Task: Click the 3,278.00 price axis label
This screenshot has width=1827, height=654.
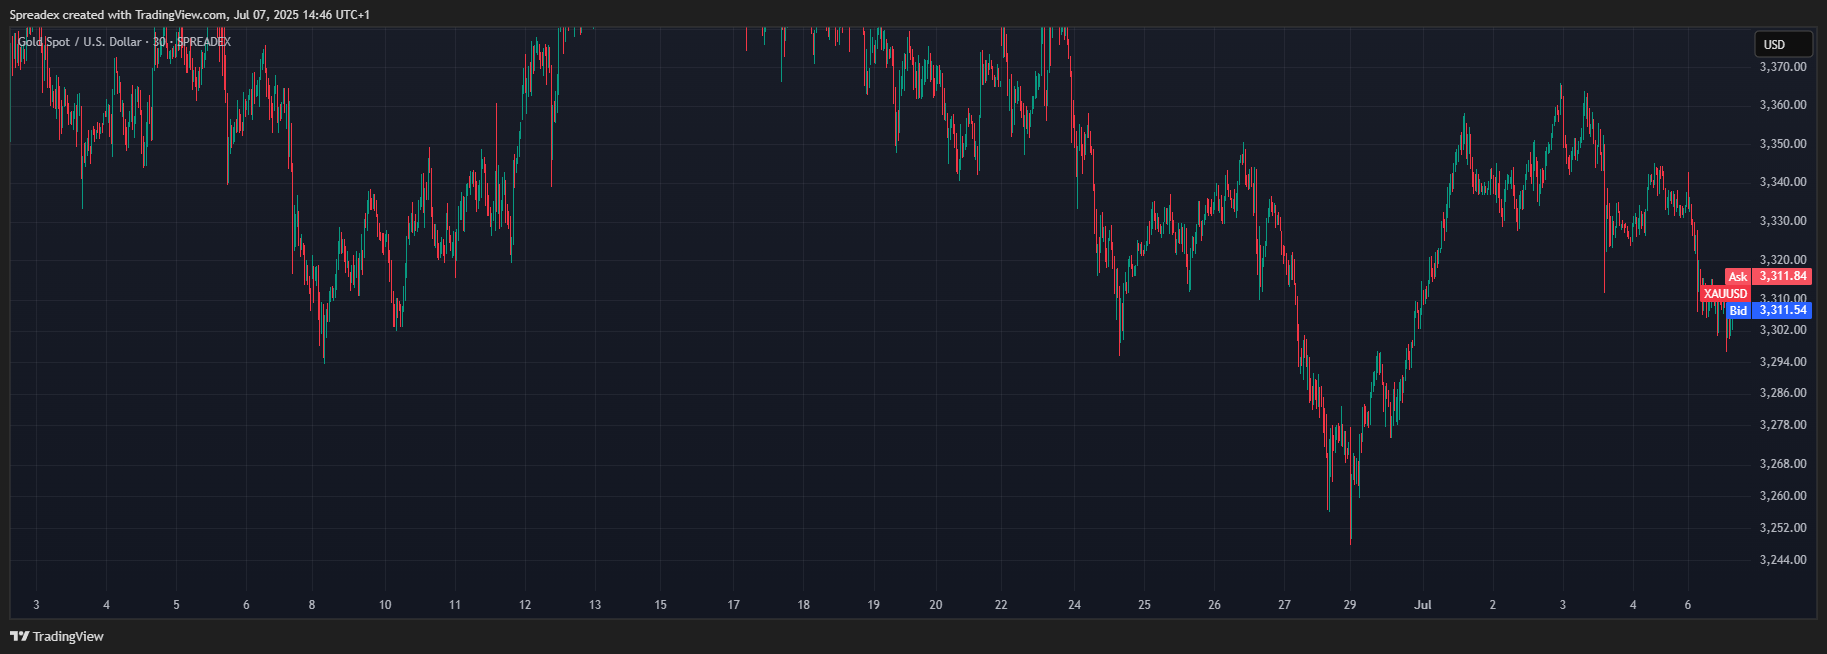Action: tap(1783, 425)
